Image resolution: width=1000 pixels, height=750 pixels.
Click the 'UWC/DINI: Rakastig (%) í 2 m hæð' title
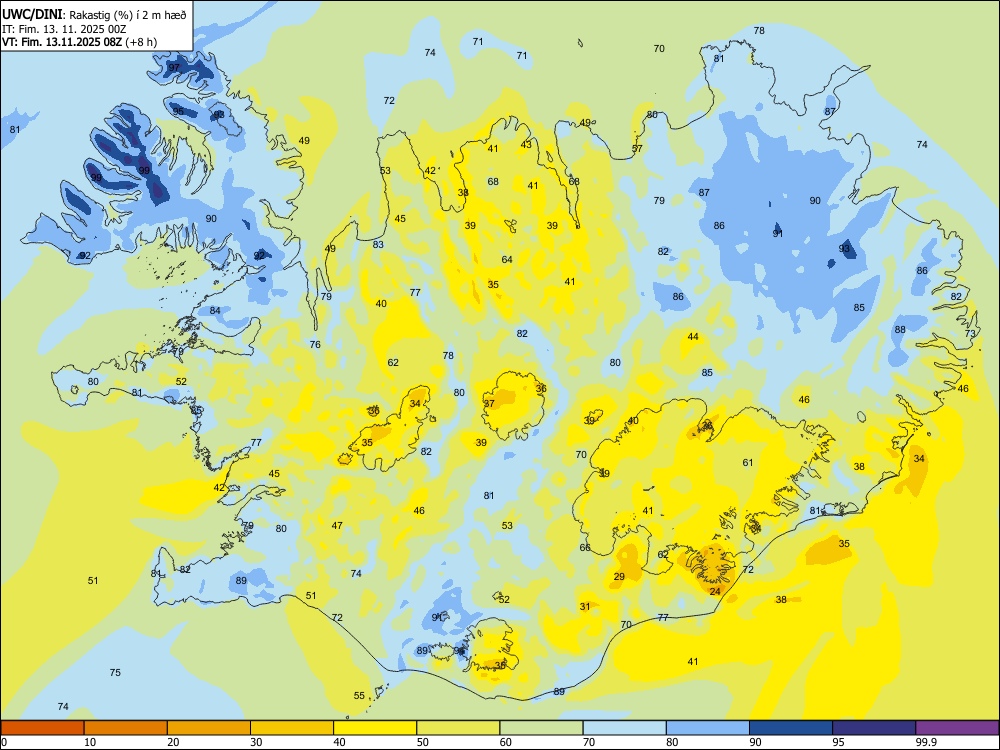coord(94,15)
